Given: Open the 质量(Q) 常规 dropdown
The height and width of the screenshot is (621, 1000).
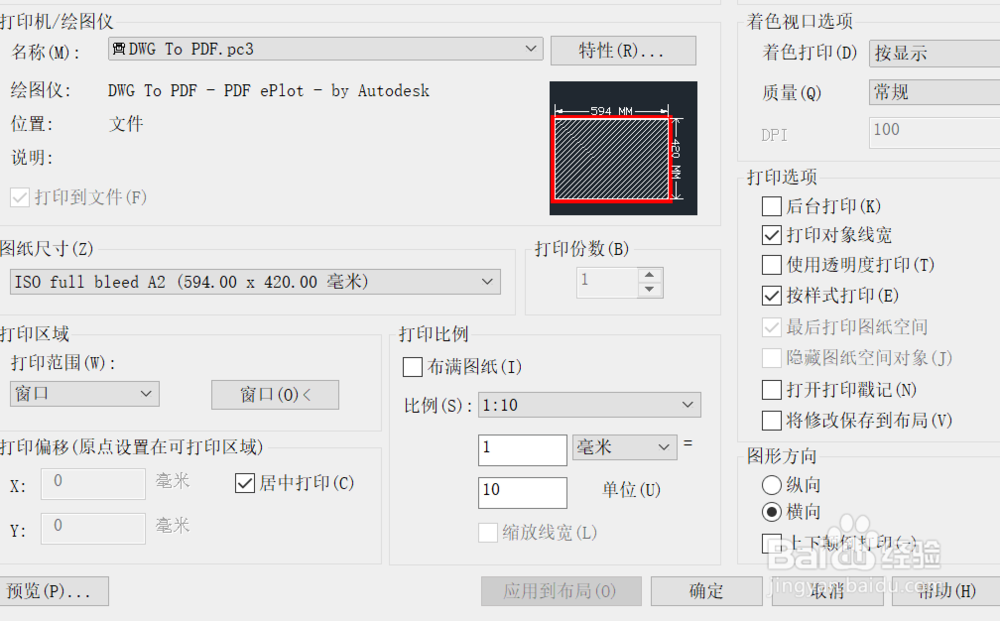Looking at the screenshot, I should click(934, 92).
